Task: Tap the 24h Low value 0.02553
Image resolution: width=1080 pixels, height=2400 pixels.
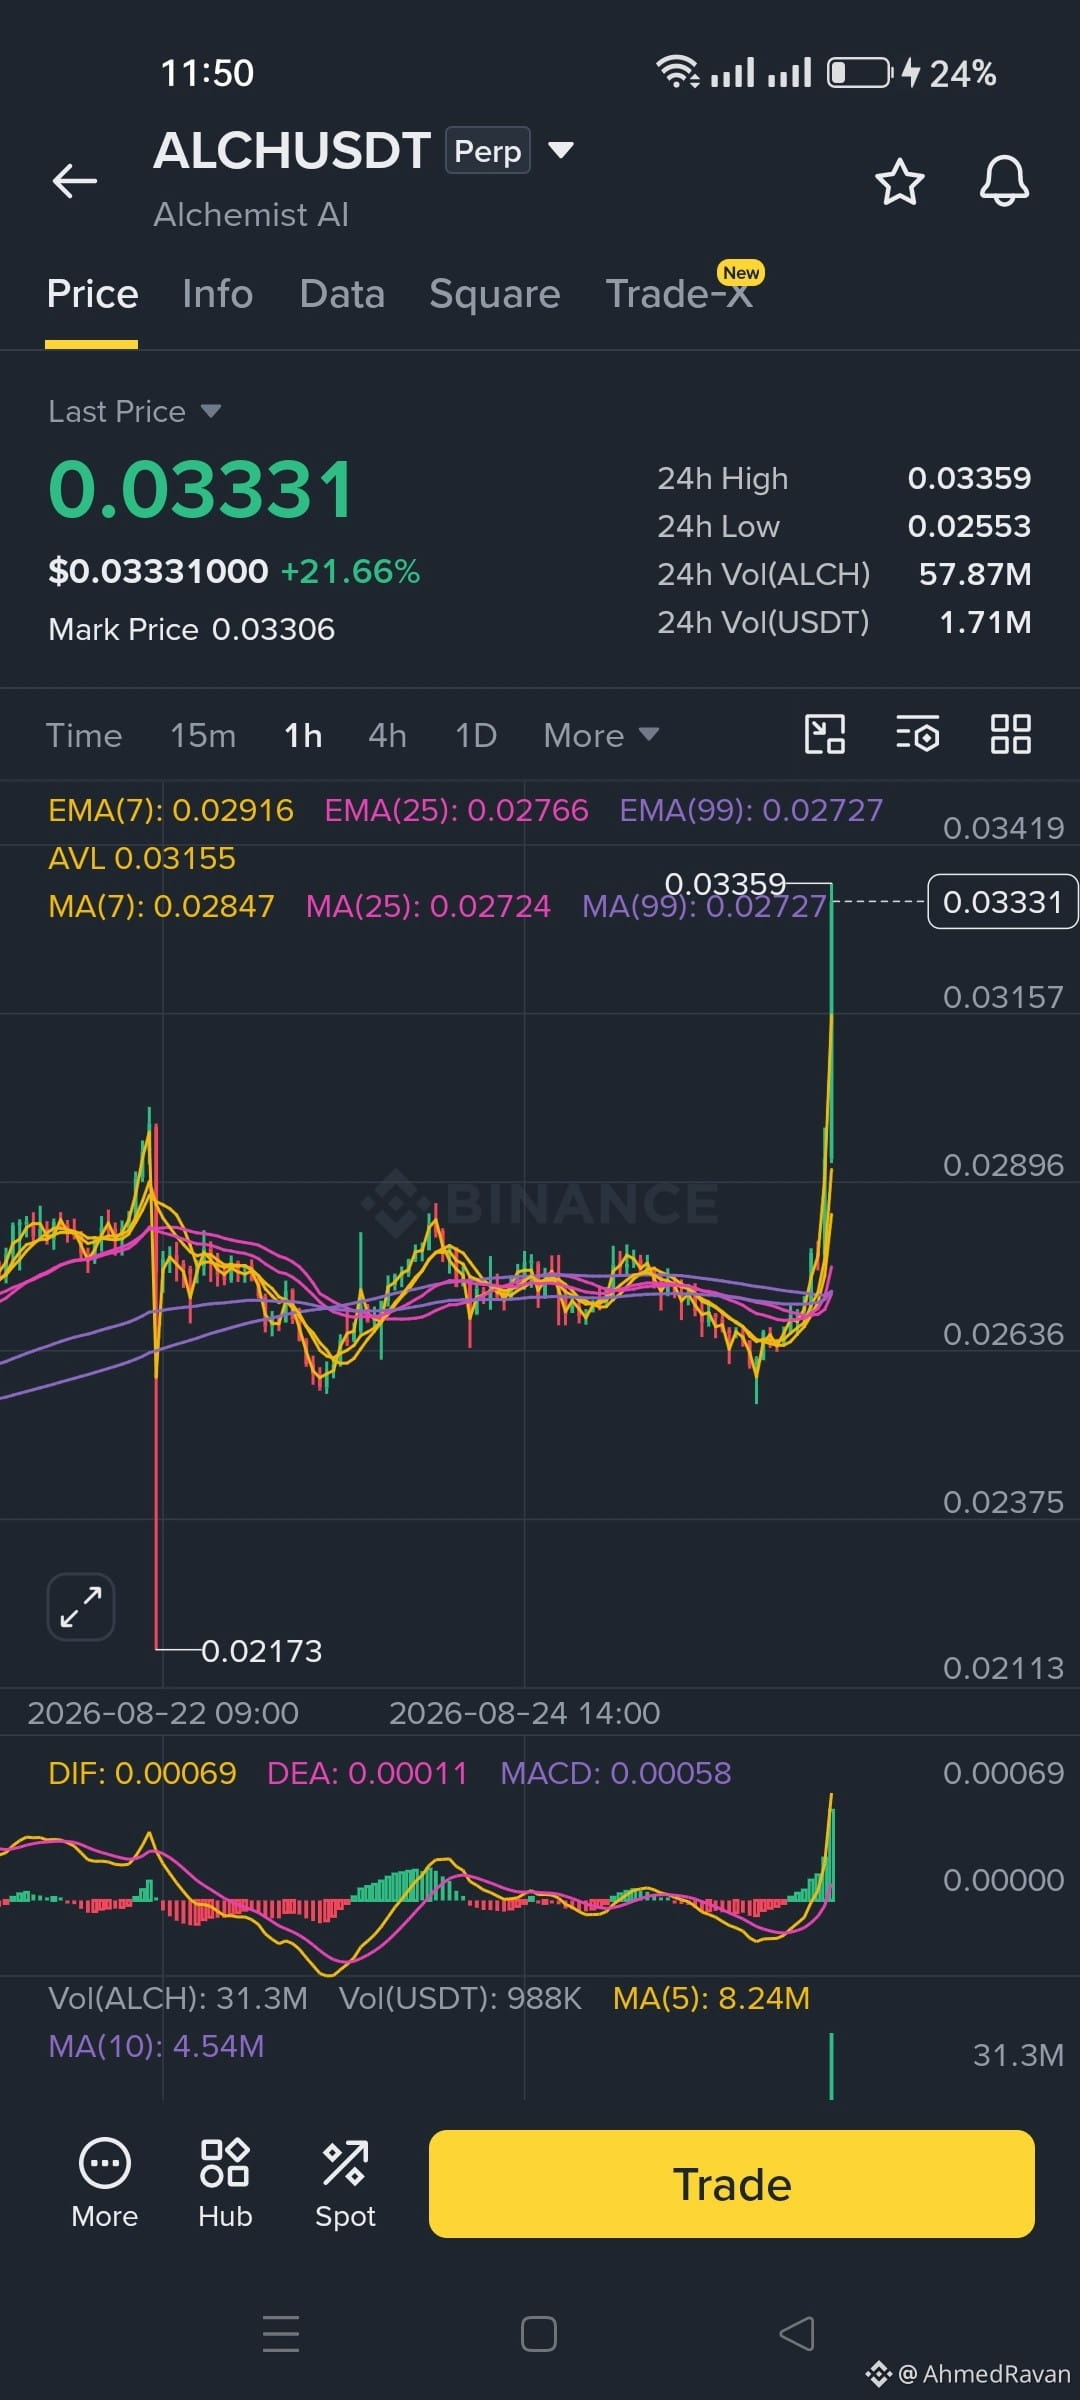Action: [969, 526]
